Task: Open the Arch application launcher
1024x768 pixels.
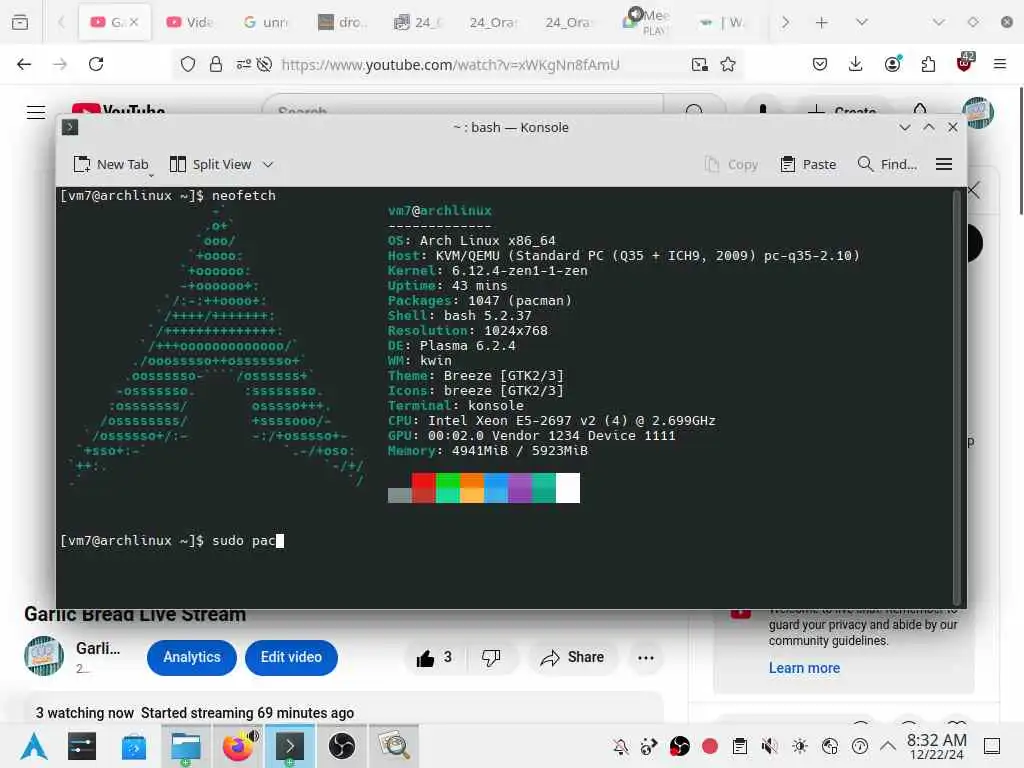Action: pos(33,746)
